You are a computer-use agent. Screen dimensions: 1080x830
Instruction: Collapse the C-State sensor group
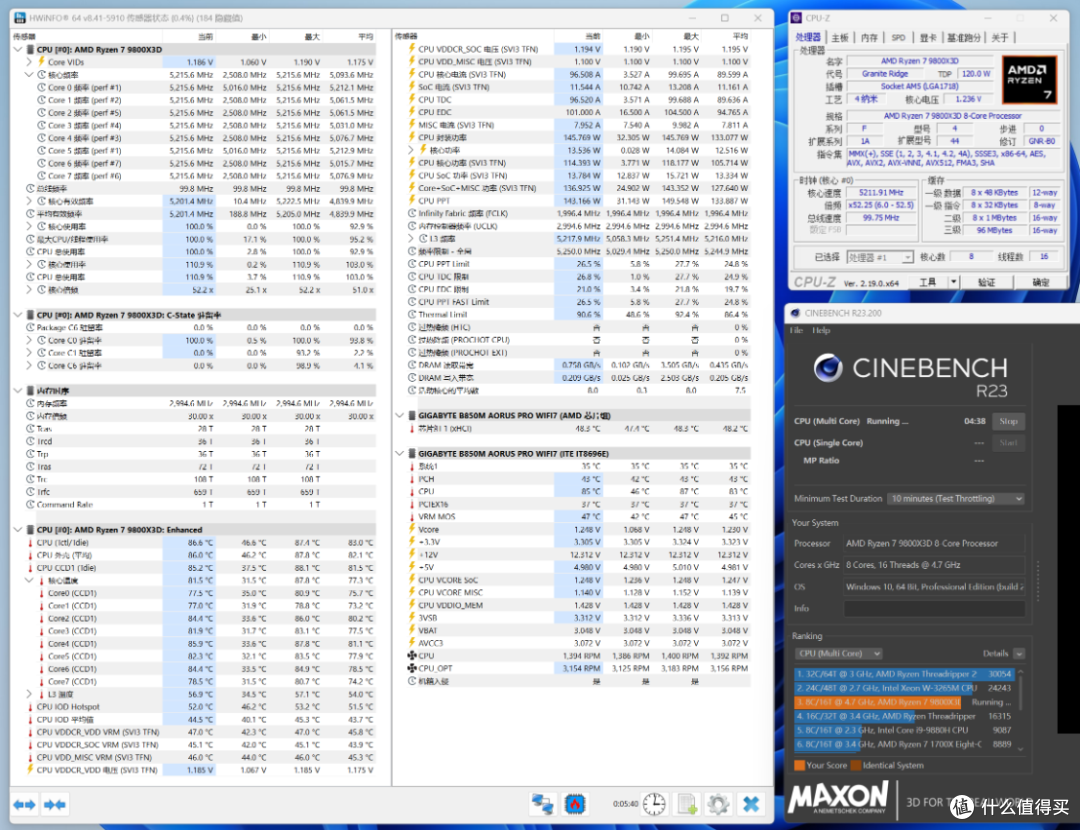(18, 315)
